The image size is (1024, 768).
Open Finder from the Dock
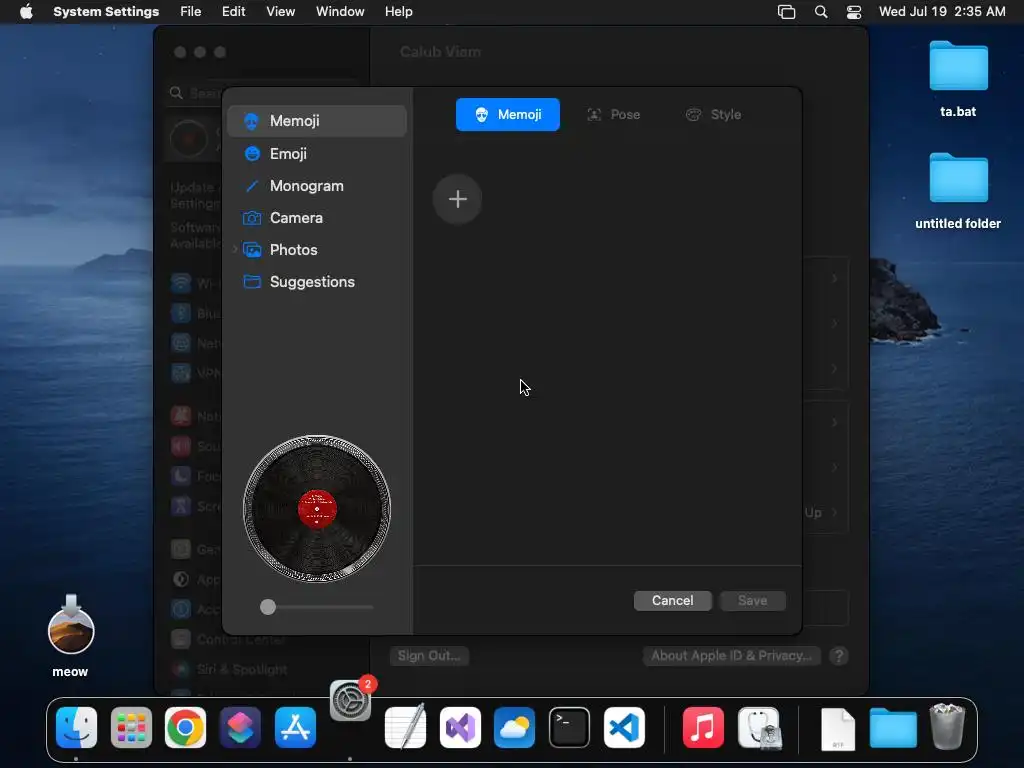(x=76, y=728)
